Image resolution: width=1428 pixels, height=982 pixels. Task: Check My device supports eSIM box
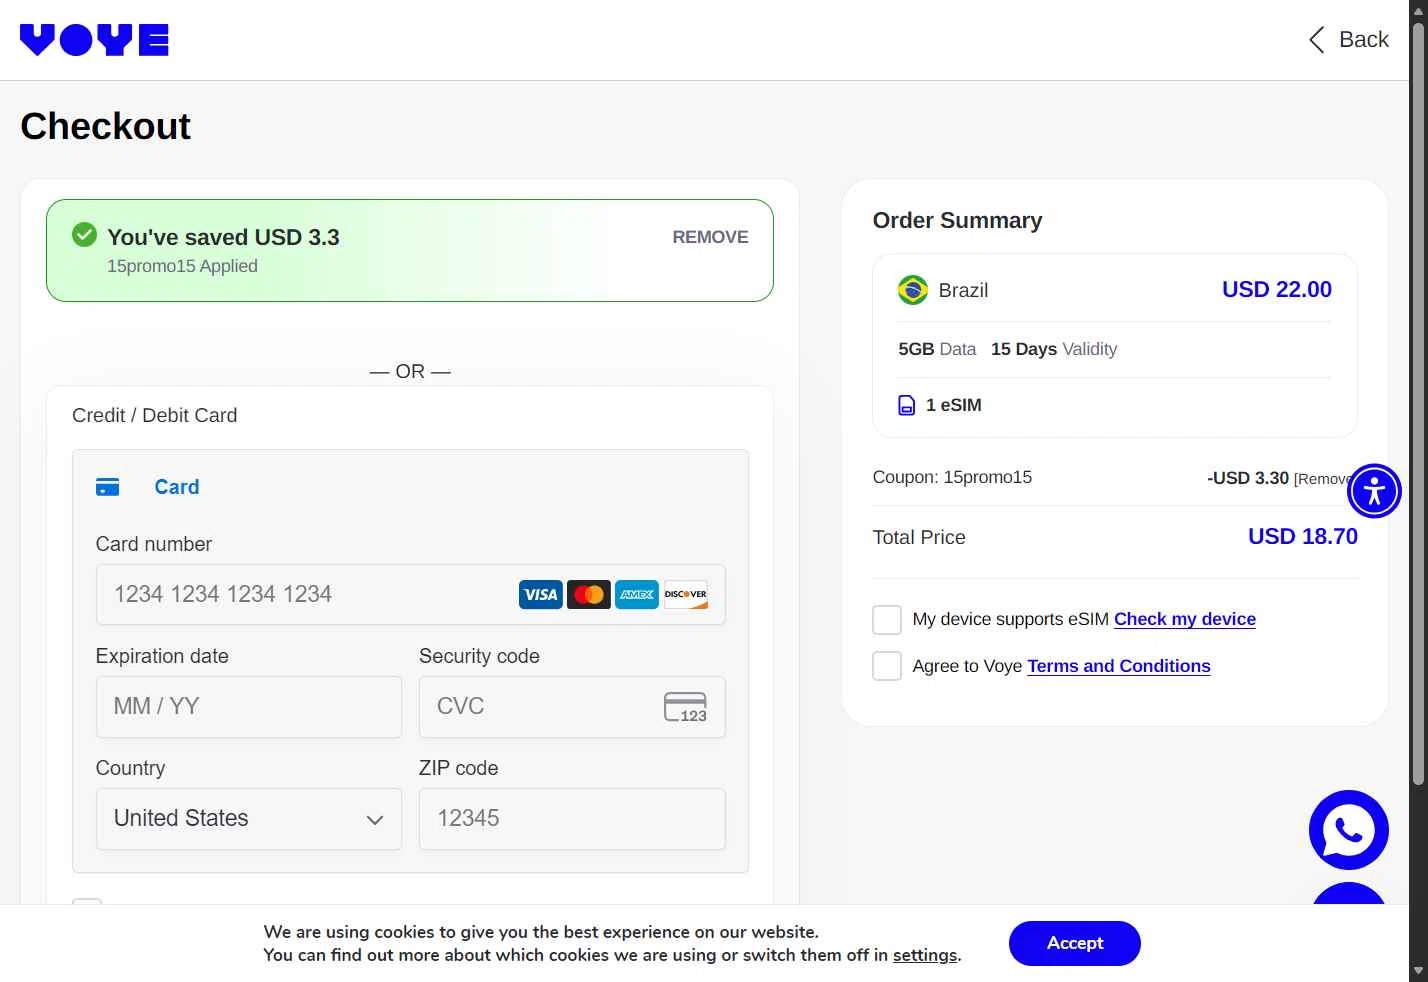click(x=887, y=619)
